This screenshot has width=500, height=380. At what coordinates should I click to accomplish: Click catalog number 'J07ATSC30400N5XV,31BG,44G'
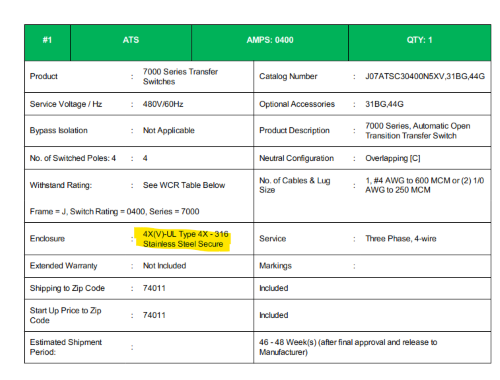tap(425, 76)
